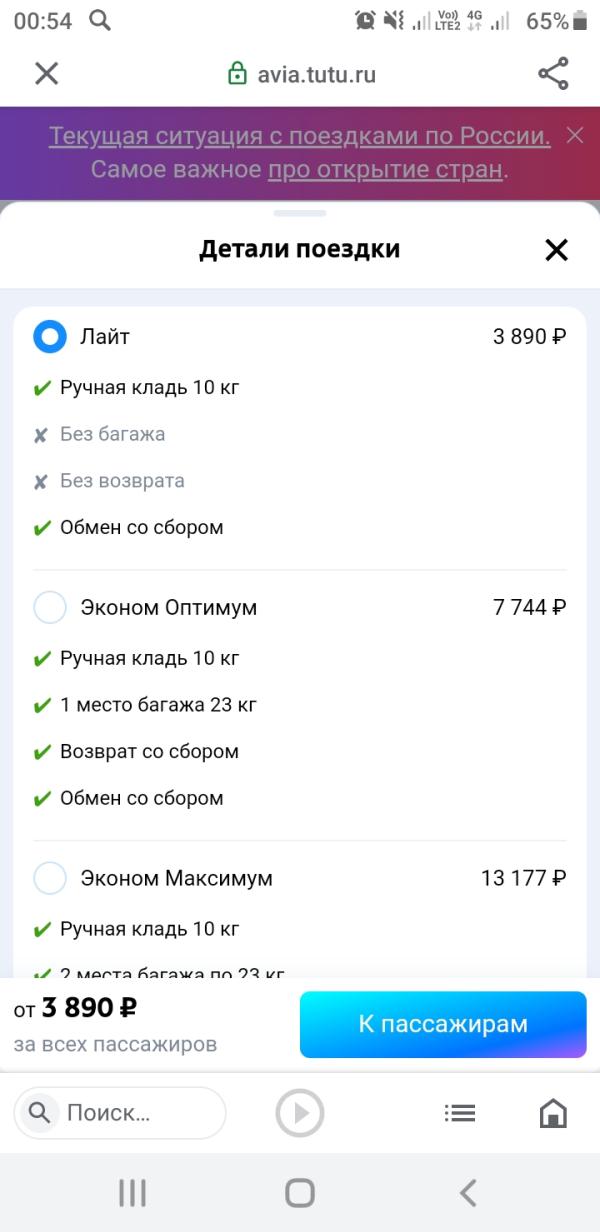Select the Лайт fare radio button
This screenshot has width=600, height=1232.
50,336
